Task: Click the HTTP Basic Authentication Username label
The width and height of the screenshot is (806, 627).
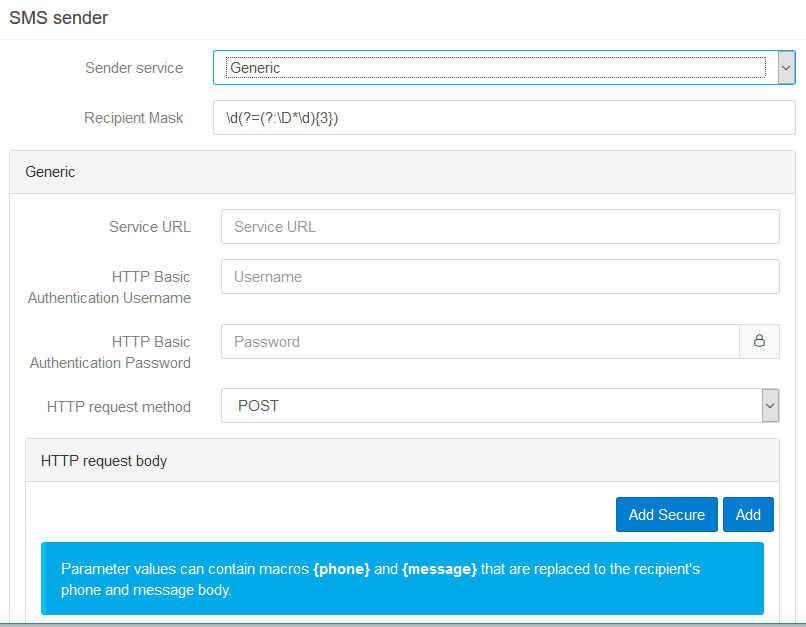Action: click(109, 287)
